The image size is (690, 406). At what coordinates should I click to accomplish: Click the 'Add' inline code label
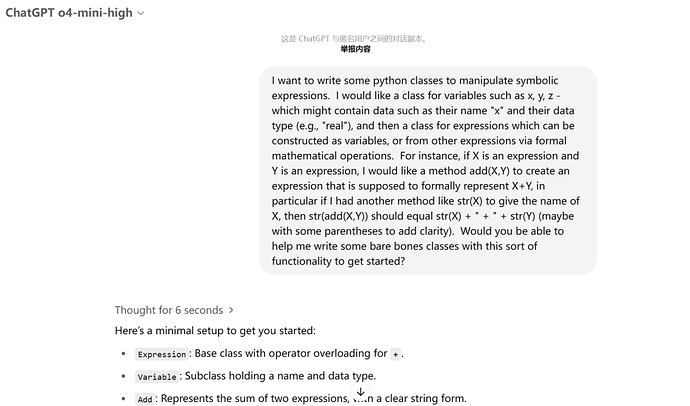point(145,399)
